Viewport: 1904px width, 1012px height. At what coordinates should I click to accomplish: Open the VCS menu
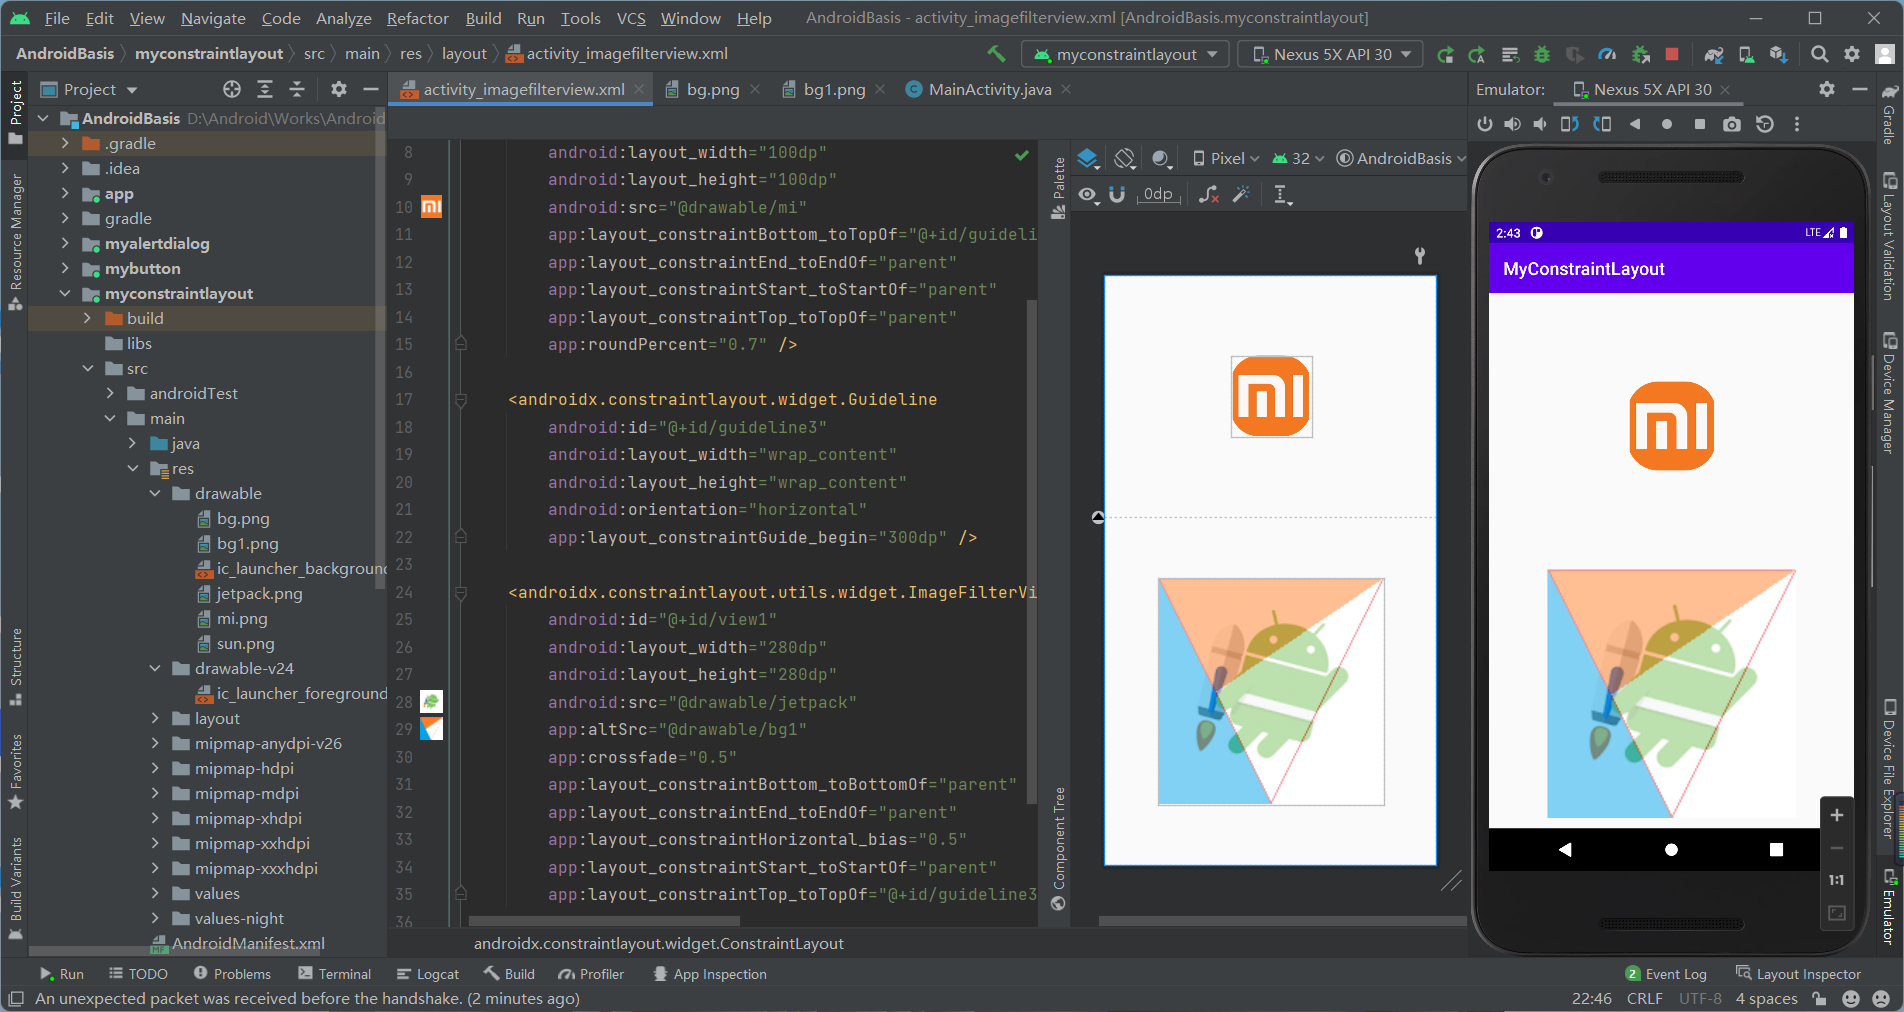(x=630, y=18)
